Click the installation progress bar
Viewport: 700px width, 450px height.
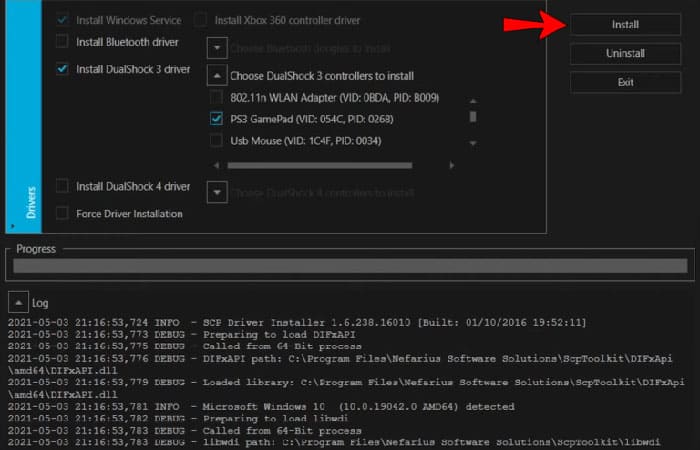point(350,266)
